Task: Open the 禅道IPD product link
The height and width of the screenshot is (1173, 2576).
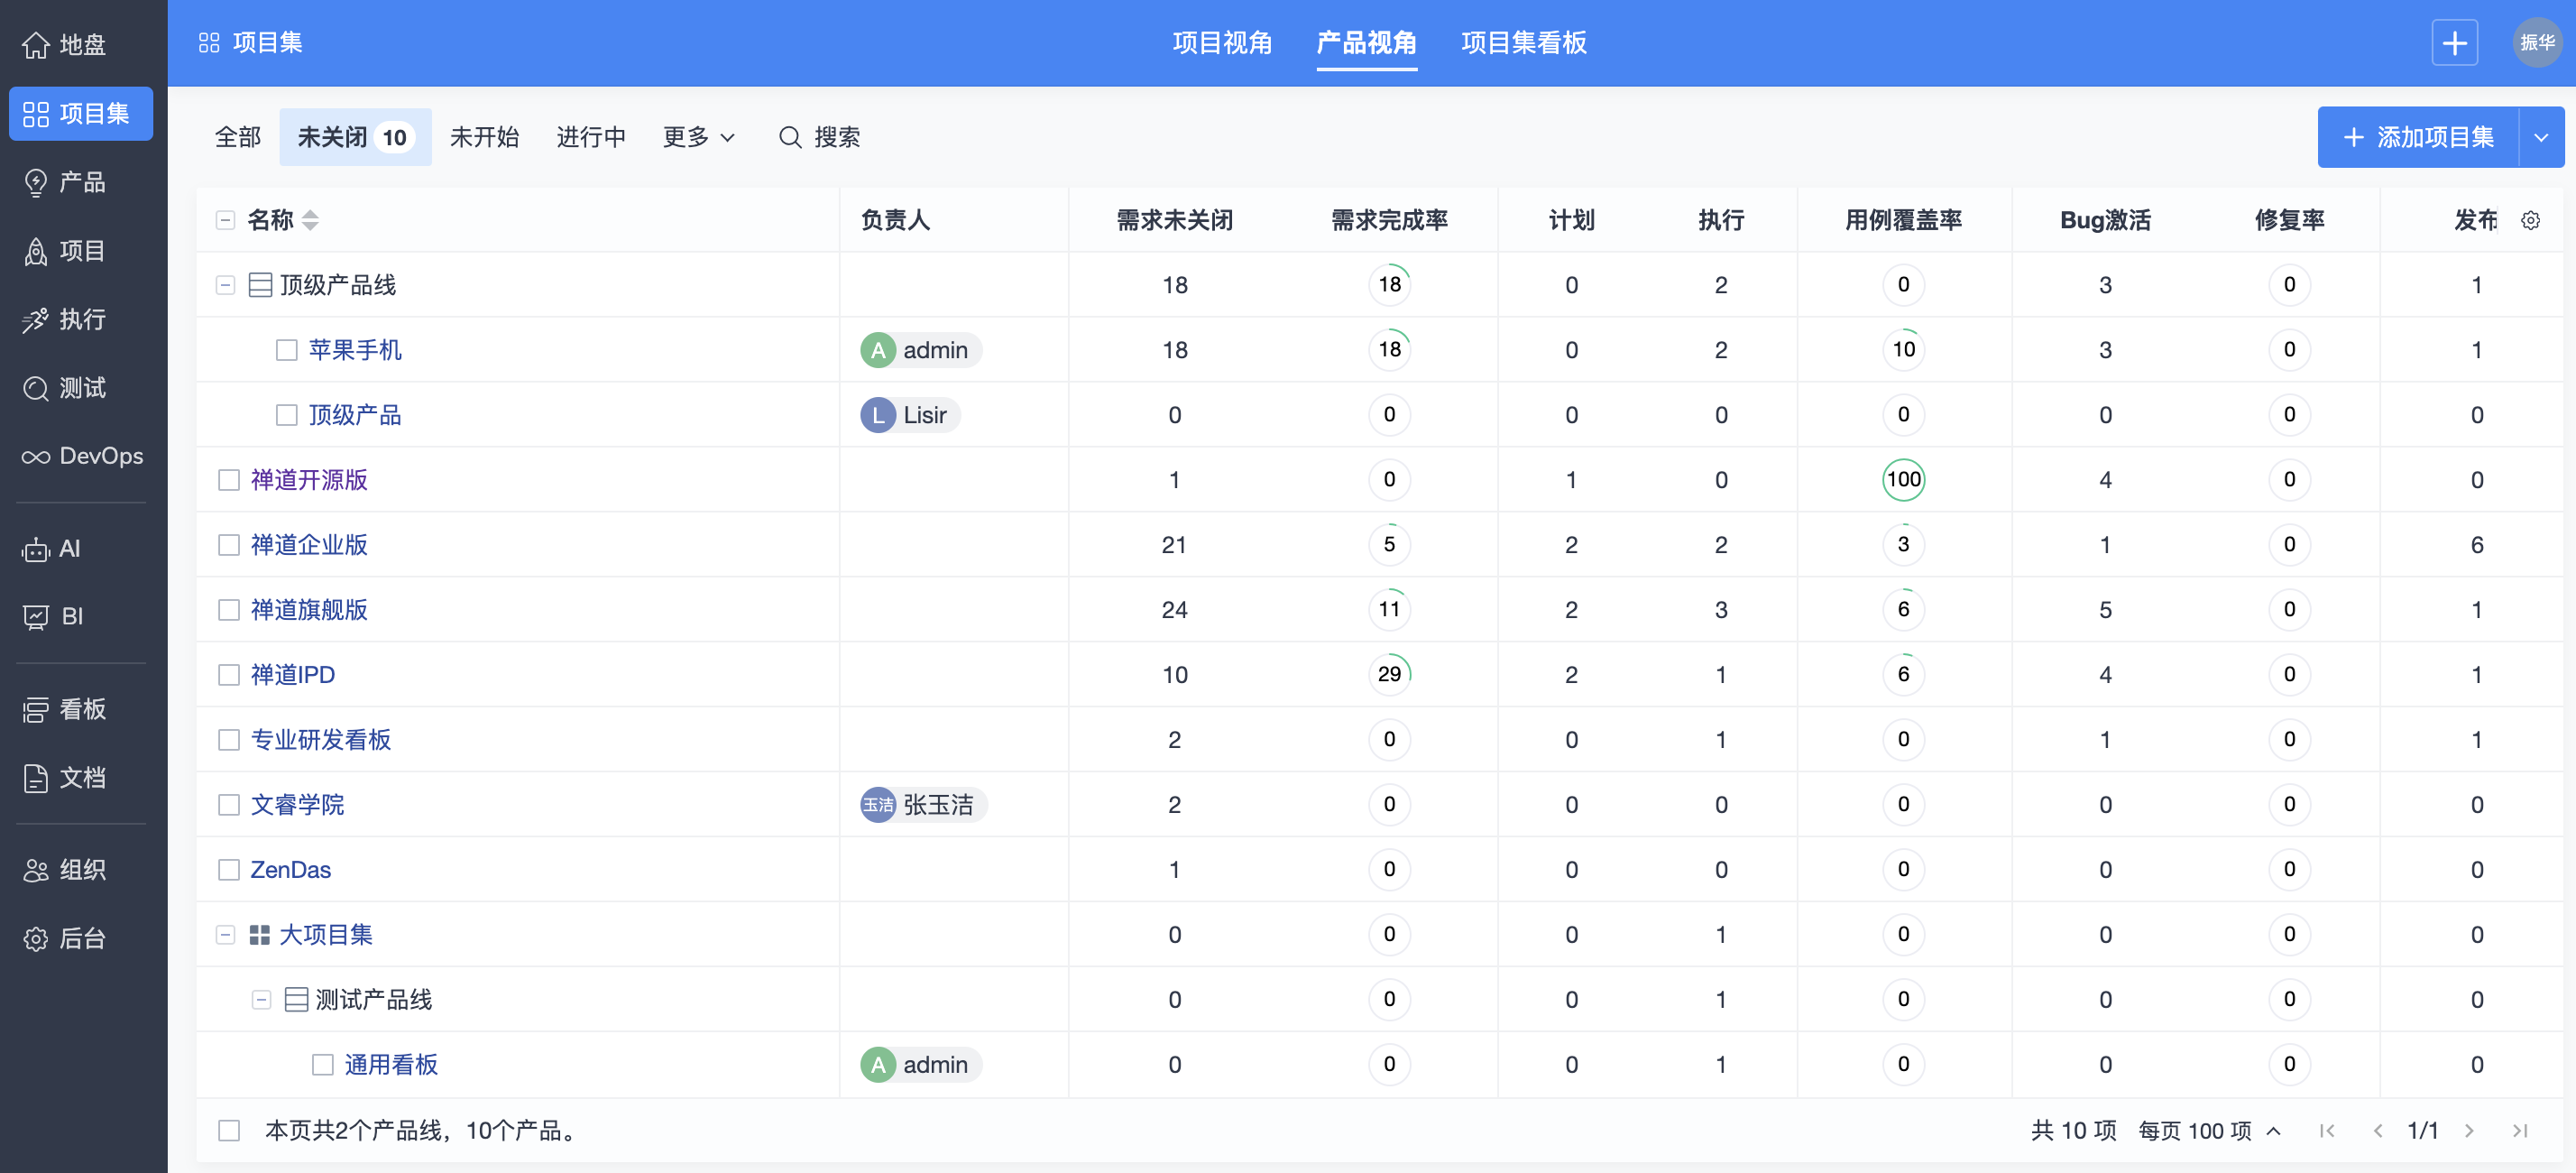Action: (292, 675)
